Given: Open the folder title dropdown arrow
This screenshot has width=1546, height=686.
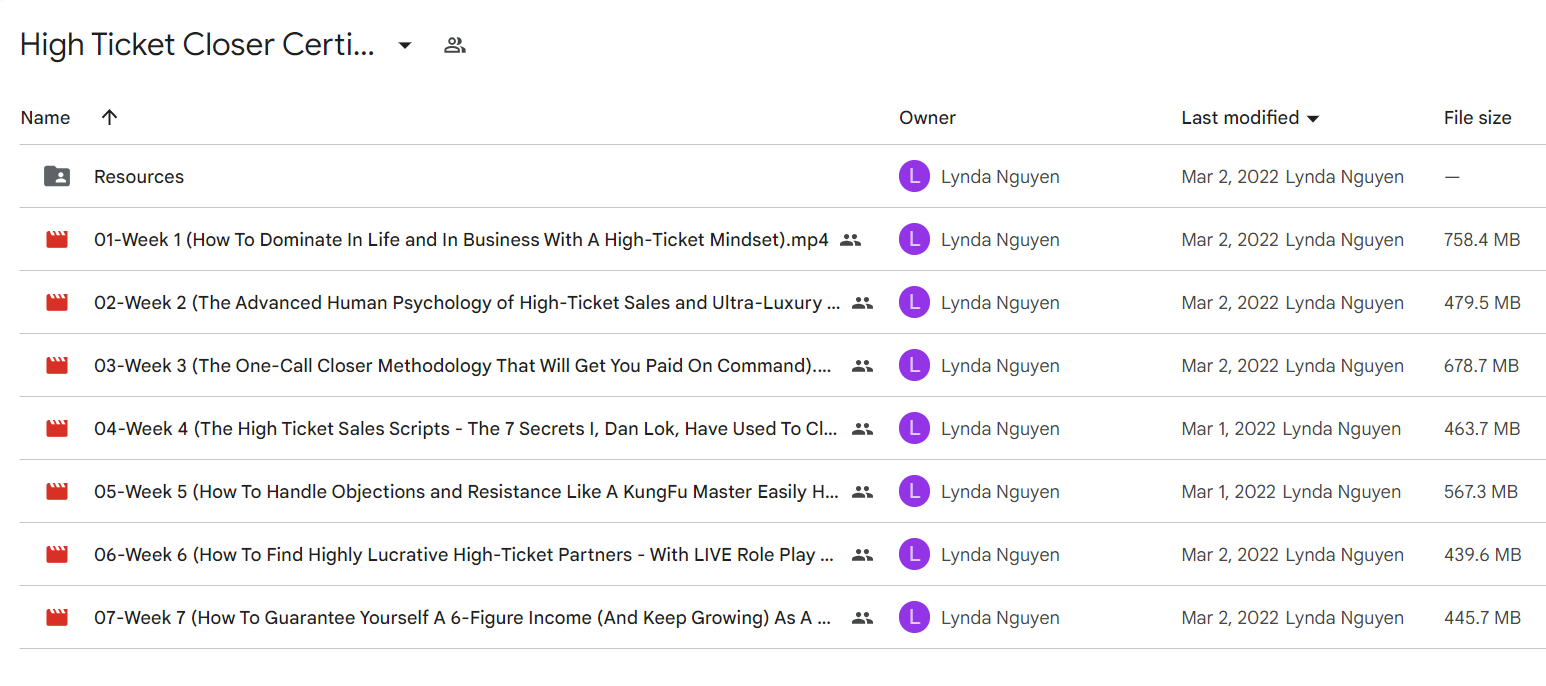Looking at the screenshot, I should pos(405,45).
